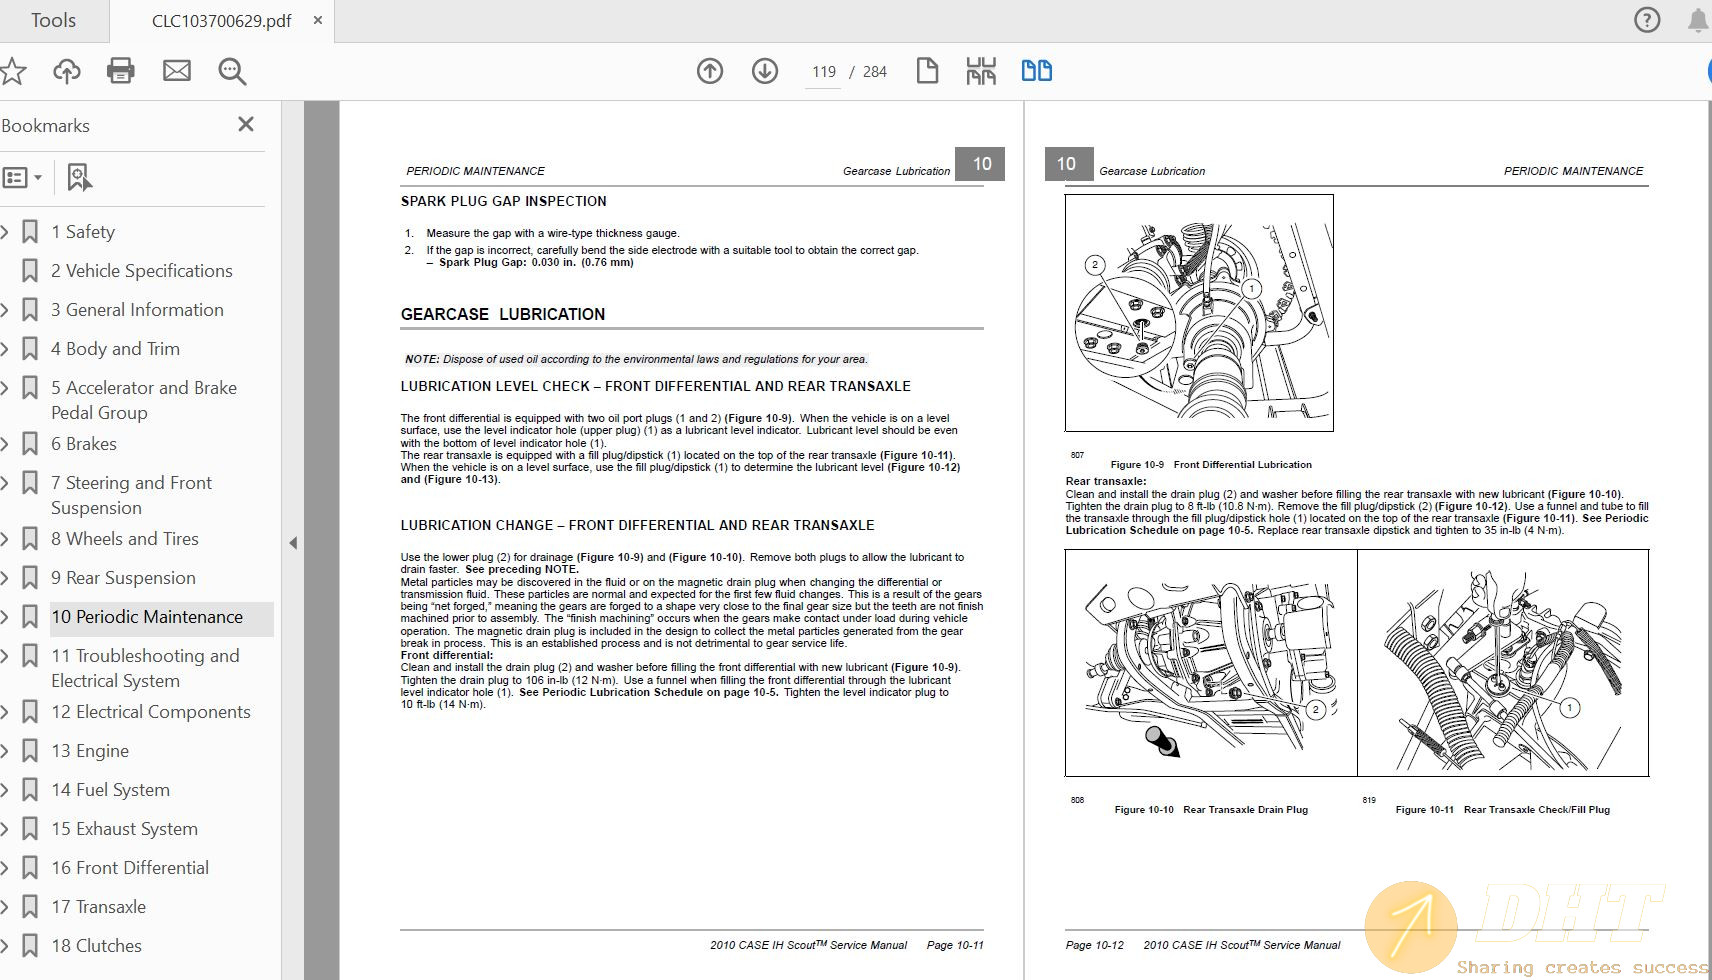Viewport: 1712px width, 980px height.
Task: Click the star bookmark icon in toolbar
Action: pos(13,71)
